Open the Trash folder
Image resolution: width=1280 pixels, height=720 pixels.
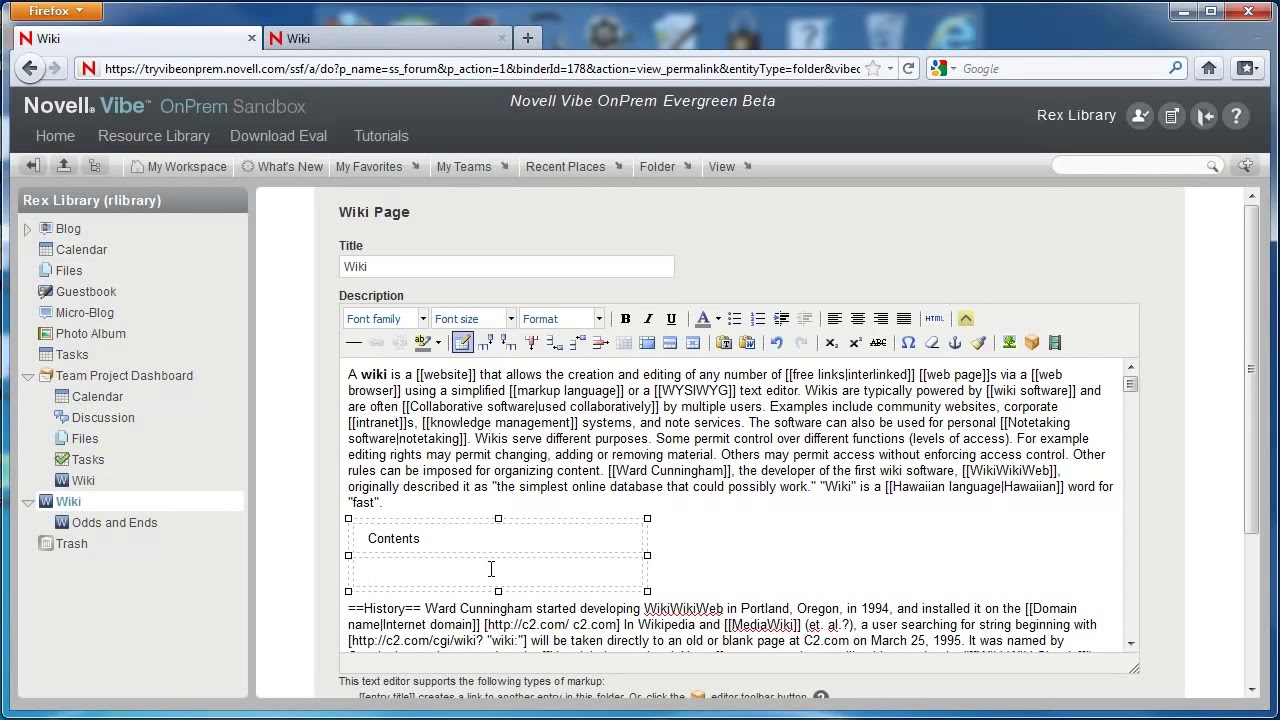tap(71, 544)
